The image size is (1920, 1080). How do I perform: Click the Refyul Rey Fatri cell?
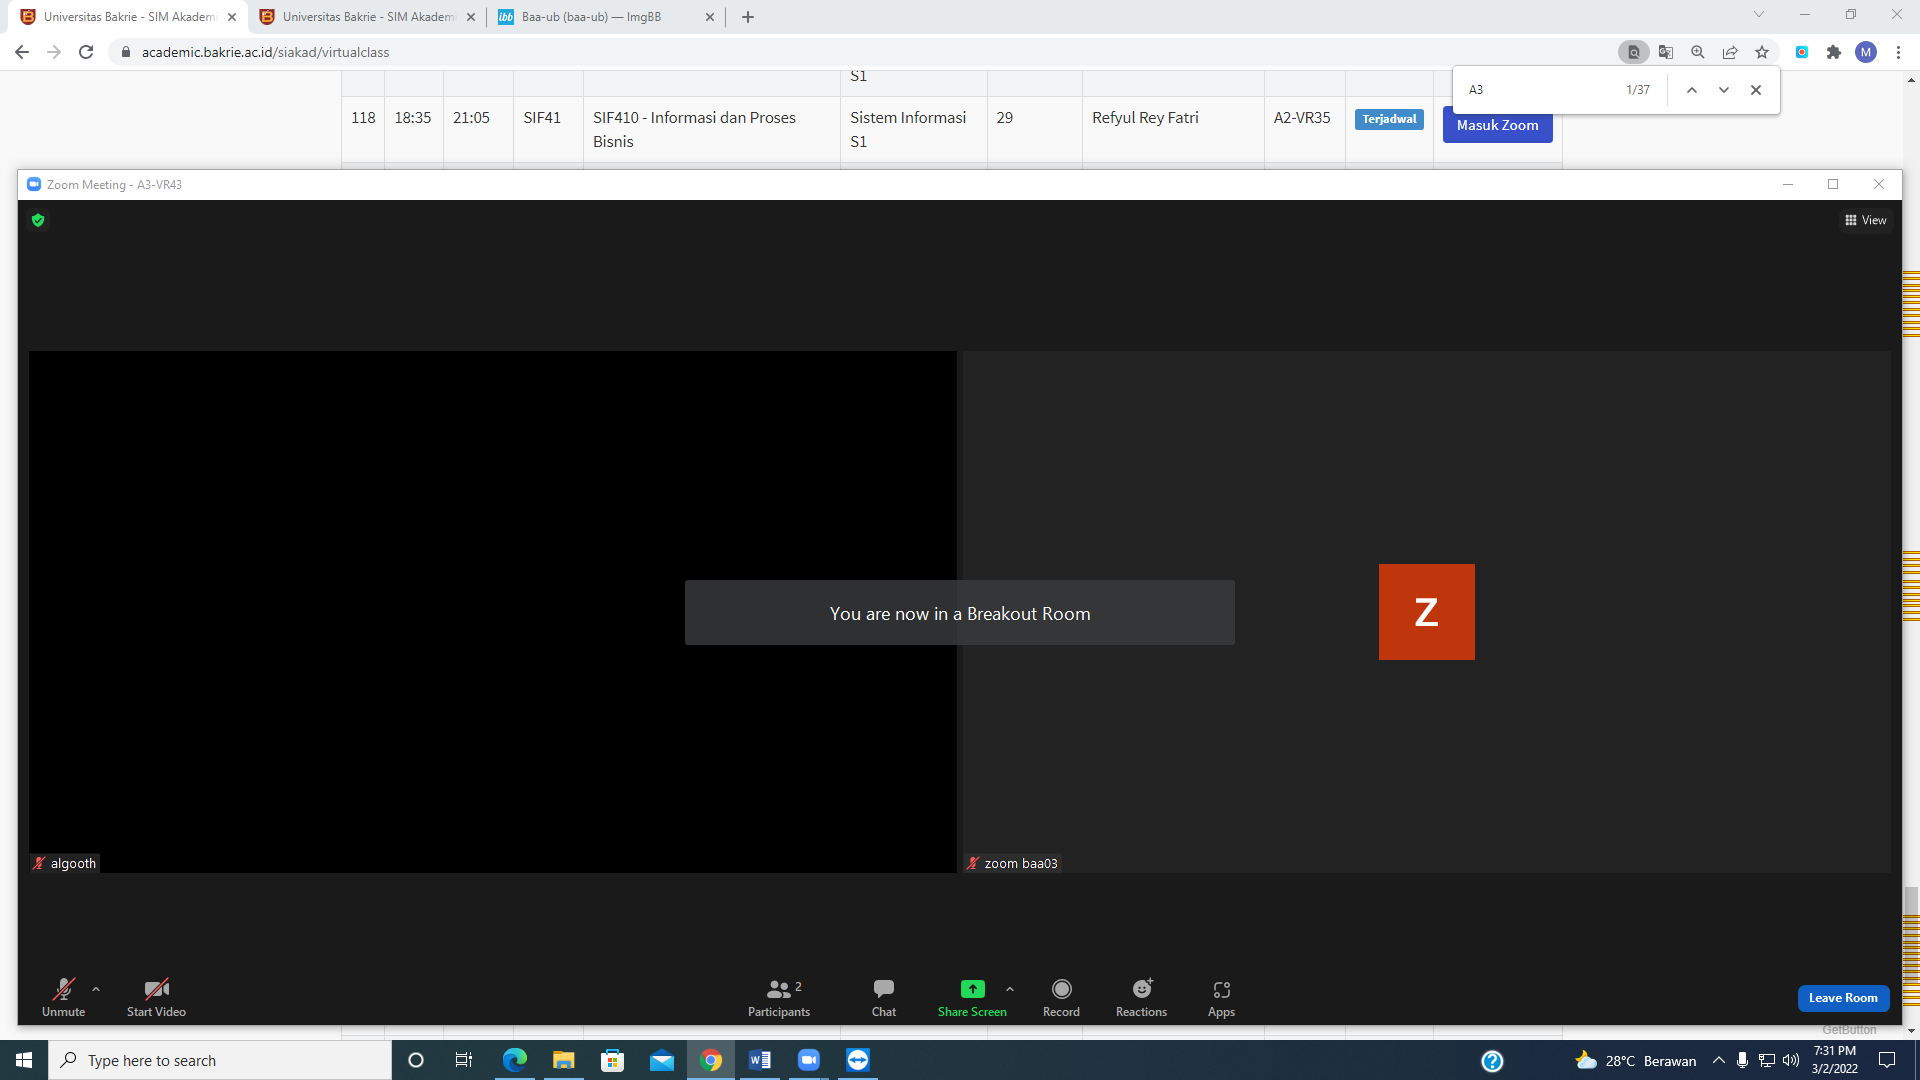(x=1173, y=129)
